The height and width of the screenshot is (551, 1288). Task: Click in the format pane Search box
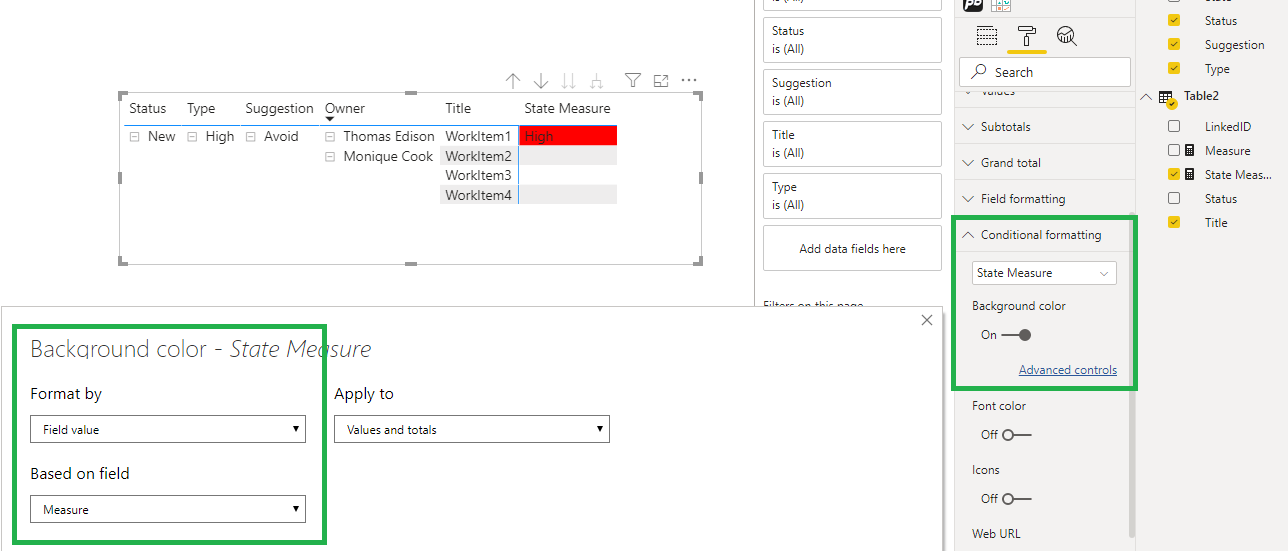click(1045, 72)
